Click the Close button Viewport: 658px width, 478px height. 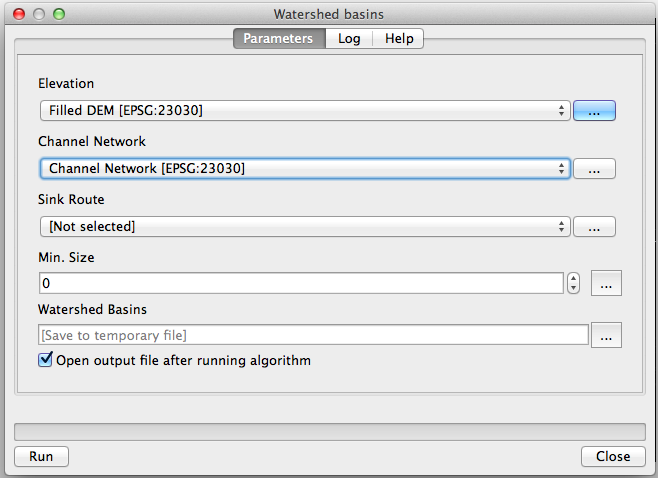(x=613, y=456)
